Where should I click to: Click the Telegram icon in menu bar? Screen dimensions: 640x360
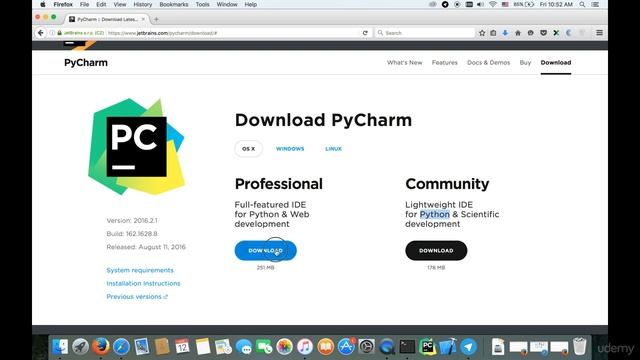(x=445, y=4)
